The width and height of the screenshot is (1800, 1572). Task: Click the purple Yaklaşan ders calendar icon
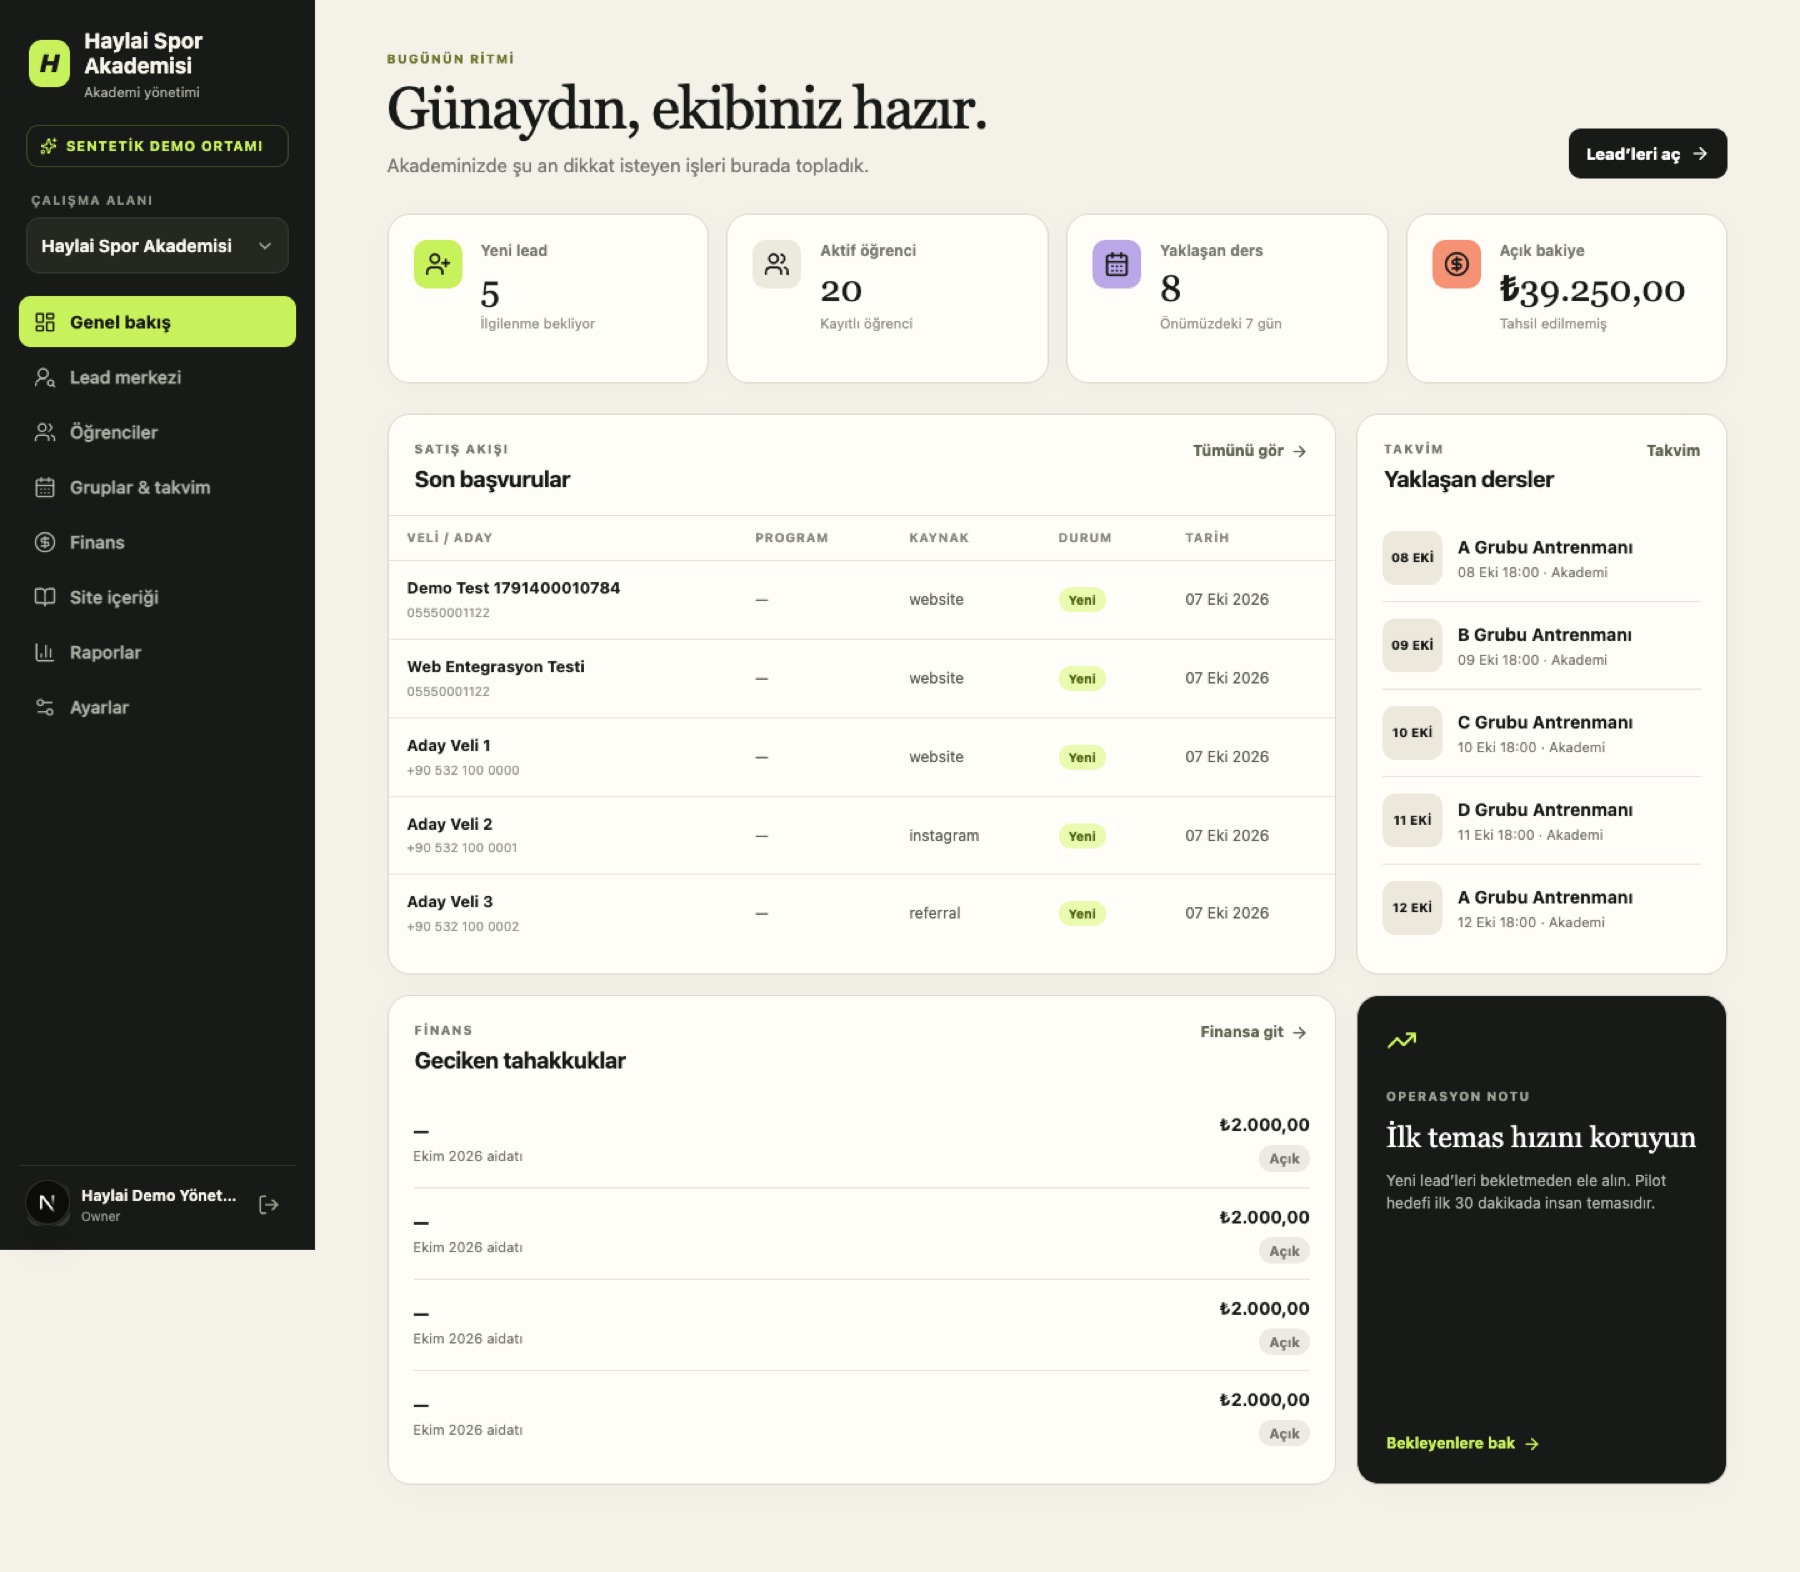tap(1117, 264)
